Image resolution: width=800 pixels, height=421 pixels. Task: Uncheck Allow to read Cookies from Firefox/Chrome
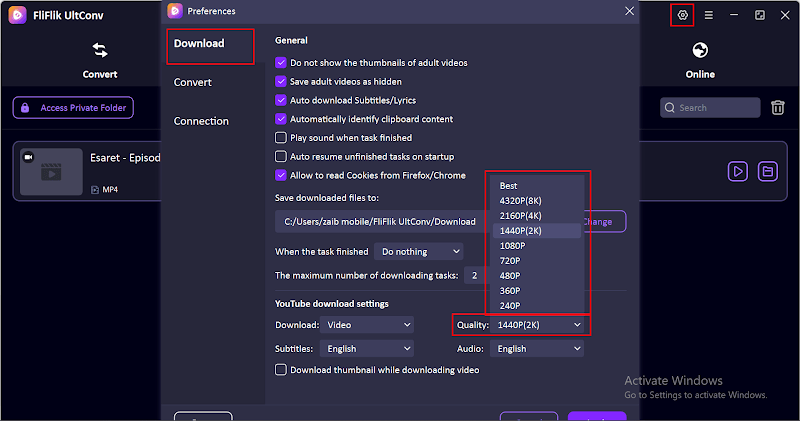click(x=281, y=175)
